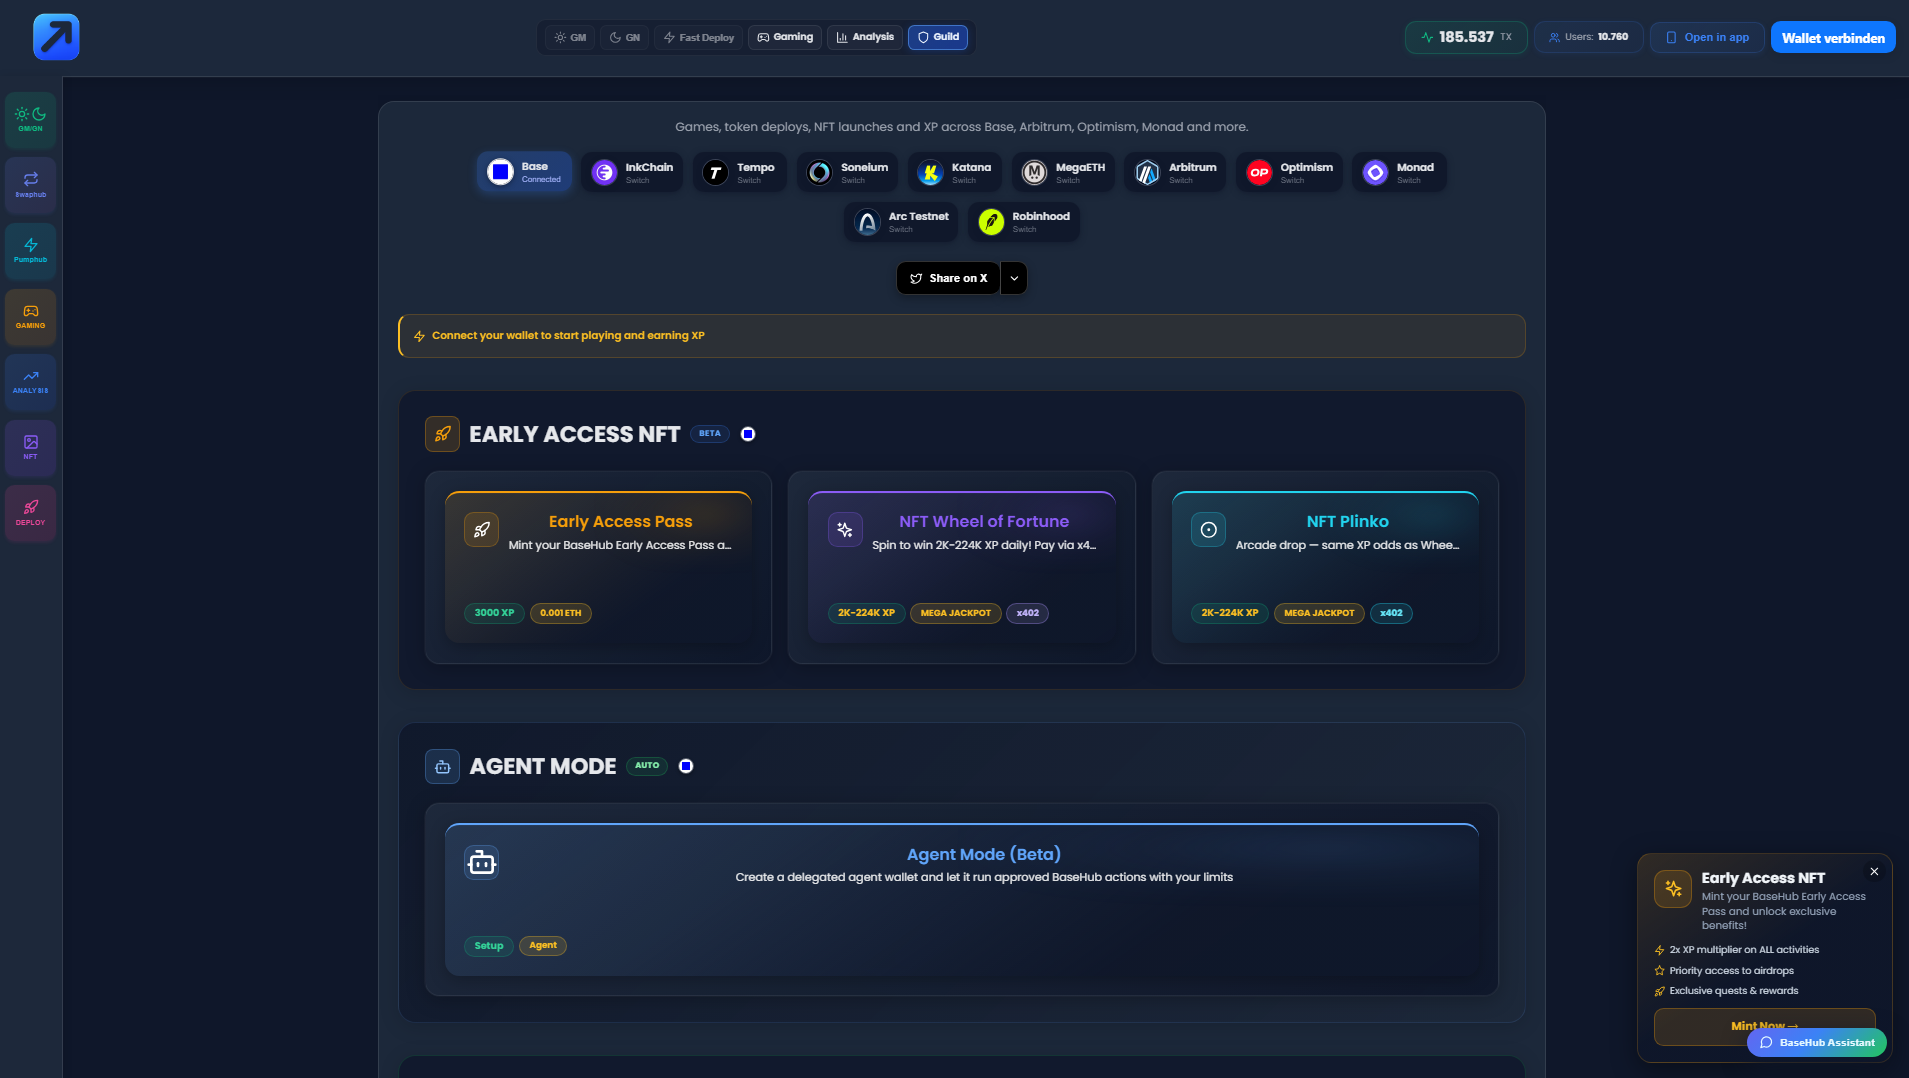Screen dimensions: 1909x1078
Task: Click the Agent tag in Agent Mode
Action: tap(543, 946)
